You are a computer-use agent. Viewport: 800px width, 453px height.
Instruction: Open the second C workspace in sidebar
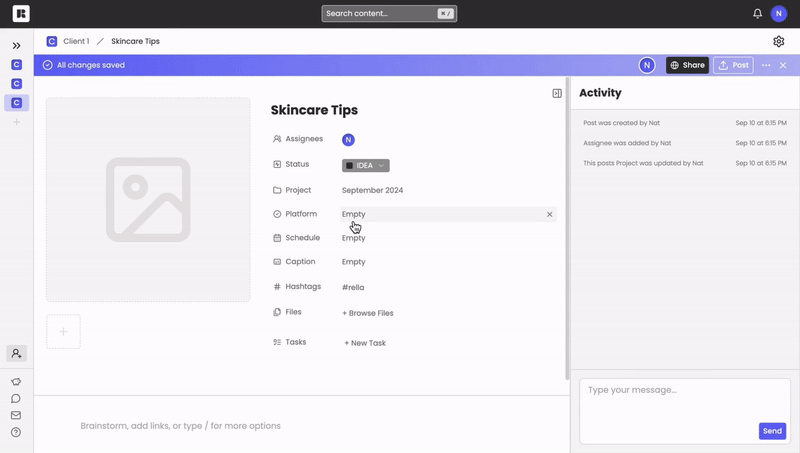coord(16,84)
